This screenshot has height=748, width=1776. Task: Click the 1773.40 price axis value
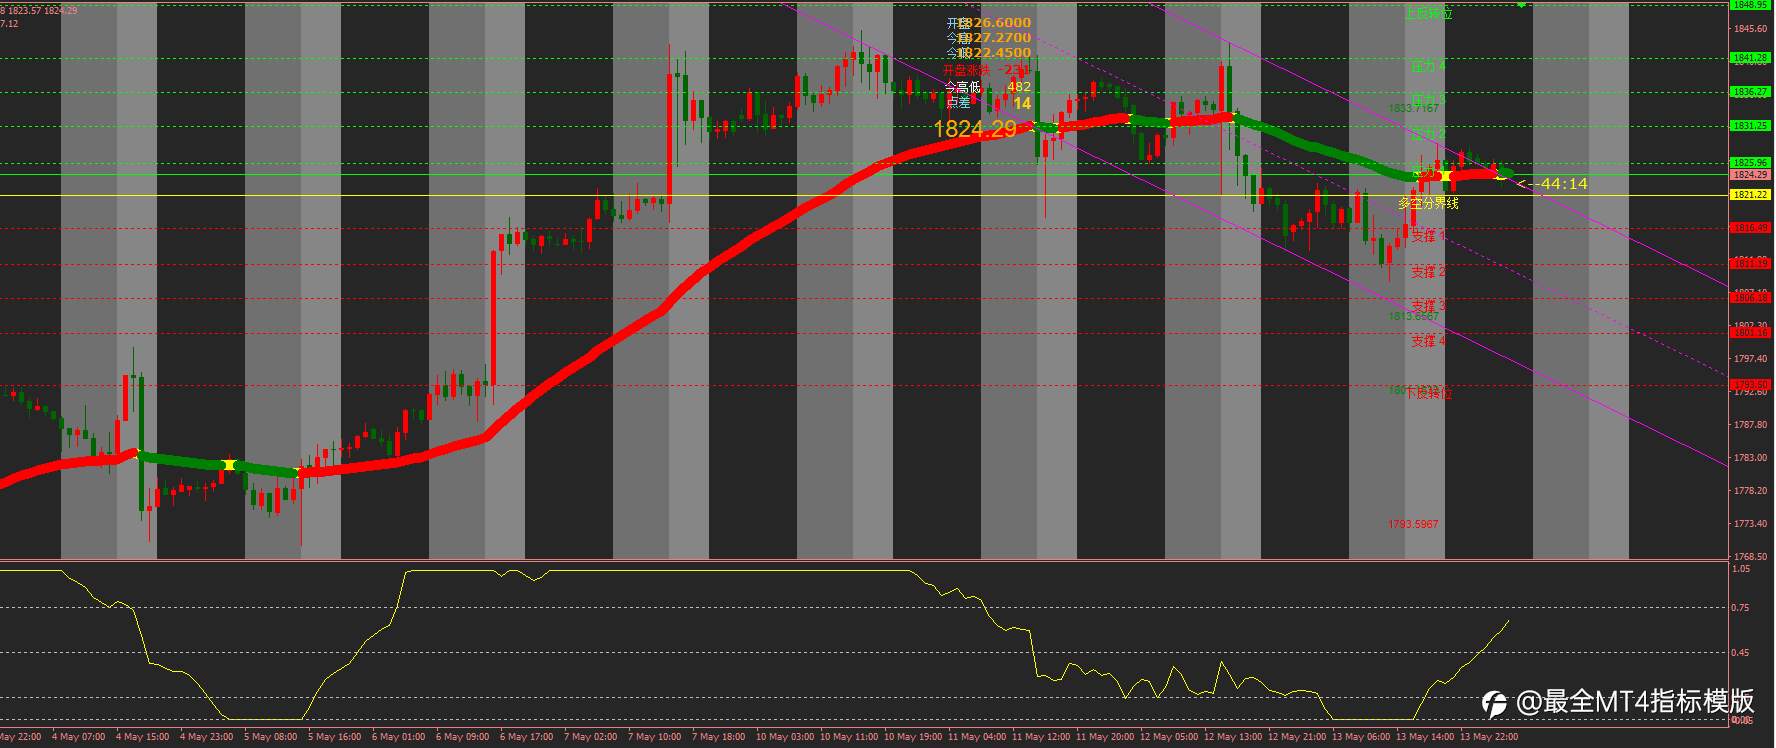pyautogui.click(x=1751, y=523)
